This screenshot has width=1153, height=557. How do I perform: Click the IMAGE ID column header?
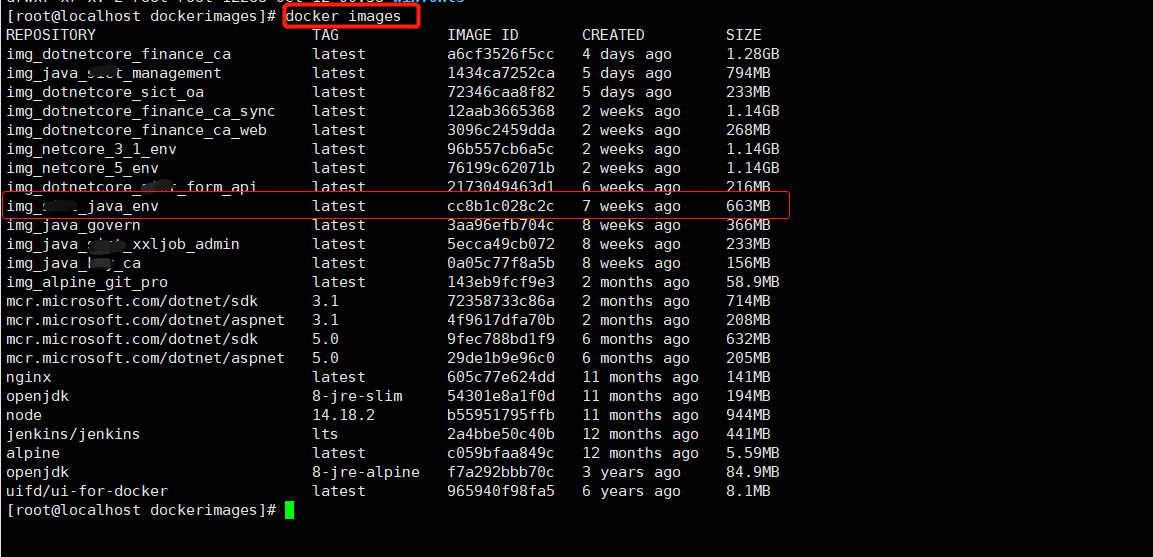483,35
